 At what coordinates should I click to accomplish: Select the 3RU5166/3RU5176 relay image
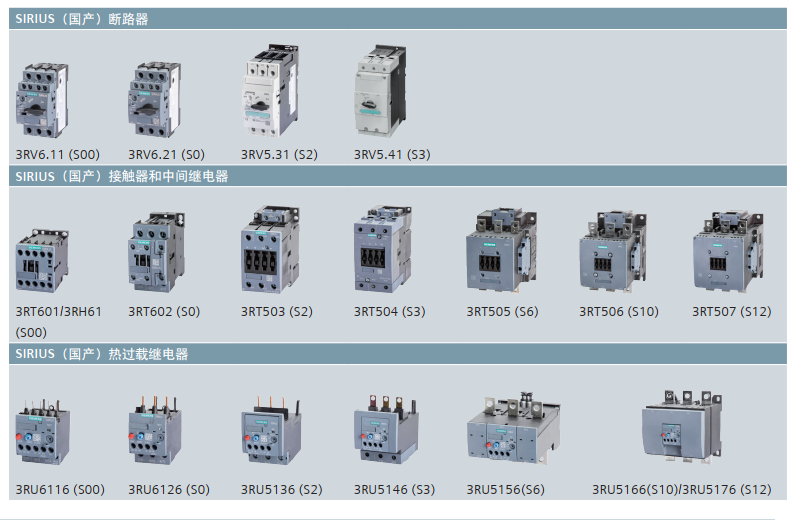tap(682, 426)
